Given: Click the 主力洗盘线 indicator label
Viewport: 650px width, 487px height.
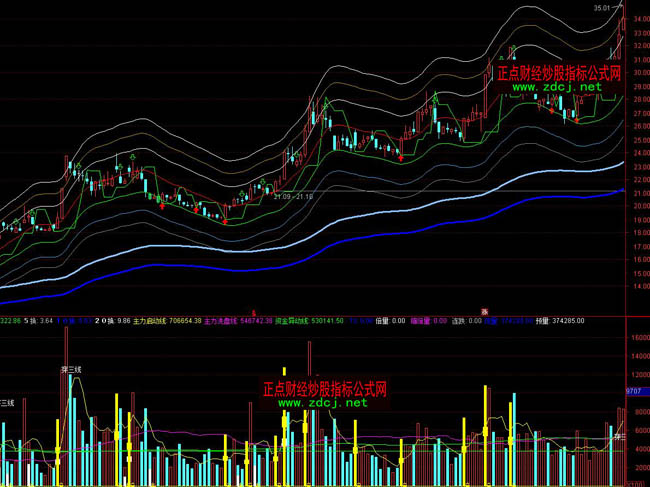Looking at the screenshot, I should coord(226,321).
